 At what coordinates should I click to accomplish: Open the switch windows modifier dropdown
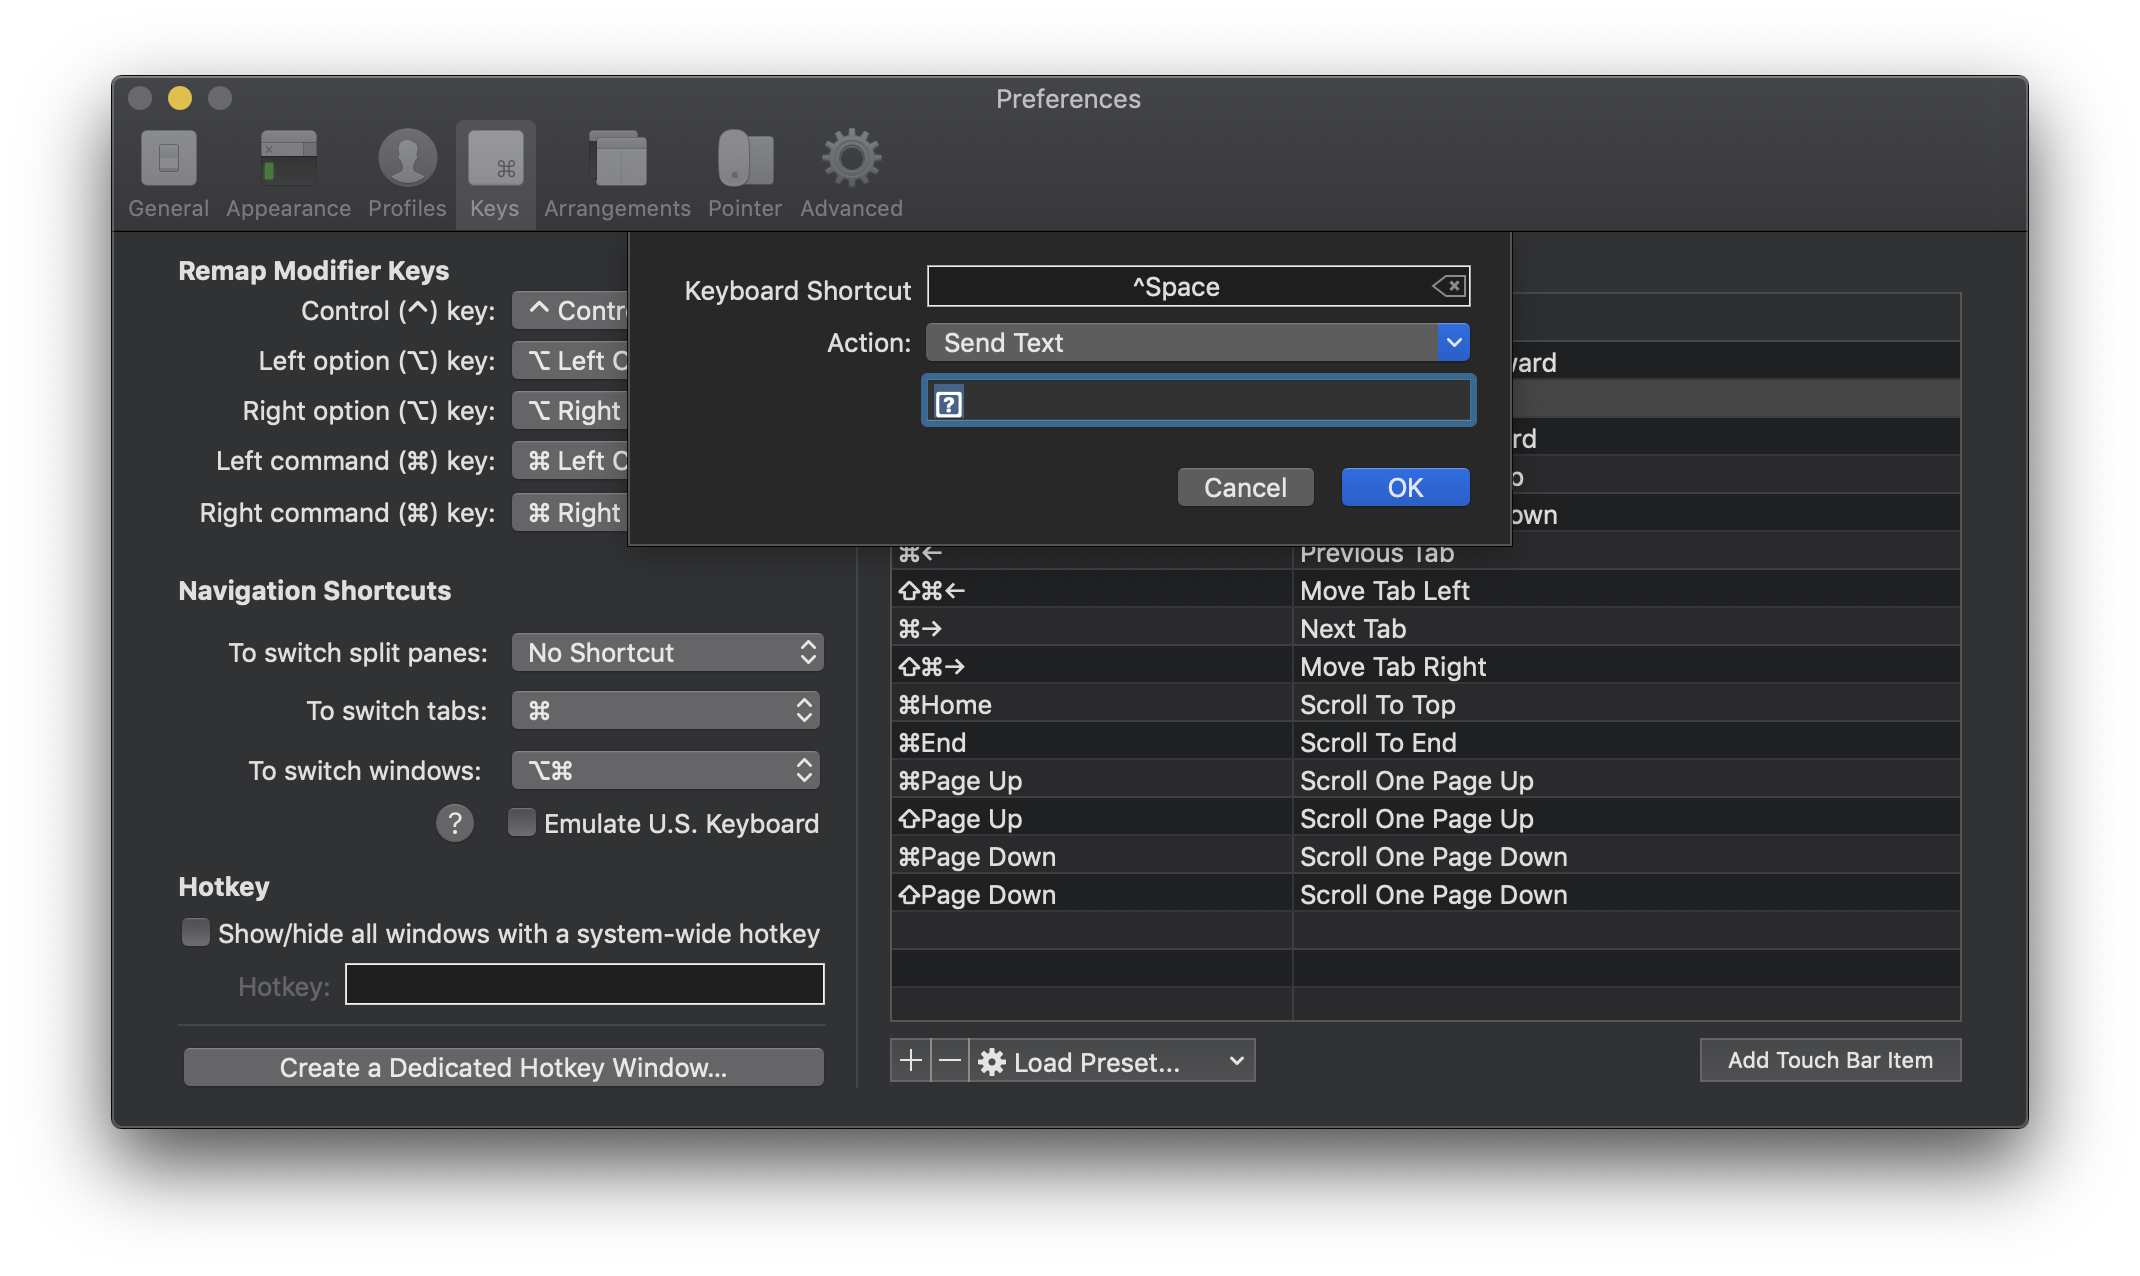pos(667,770)
